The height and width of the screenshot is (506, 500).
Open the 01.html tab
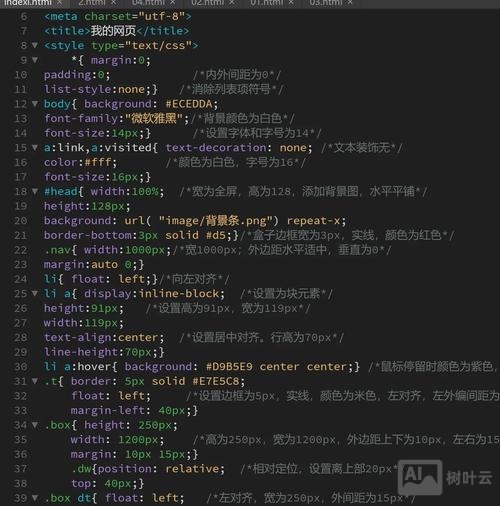pyautogui.click(x=266, y=3)
